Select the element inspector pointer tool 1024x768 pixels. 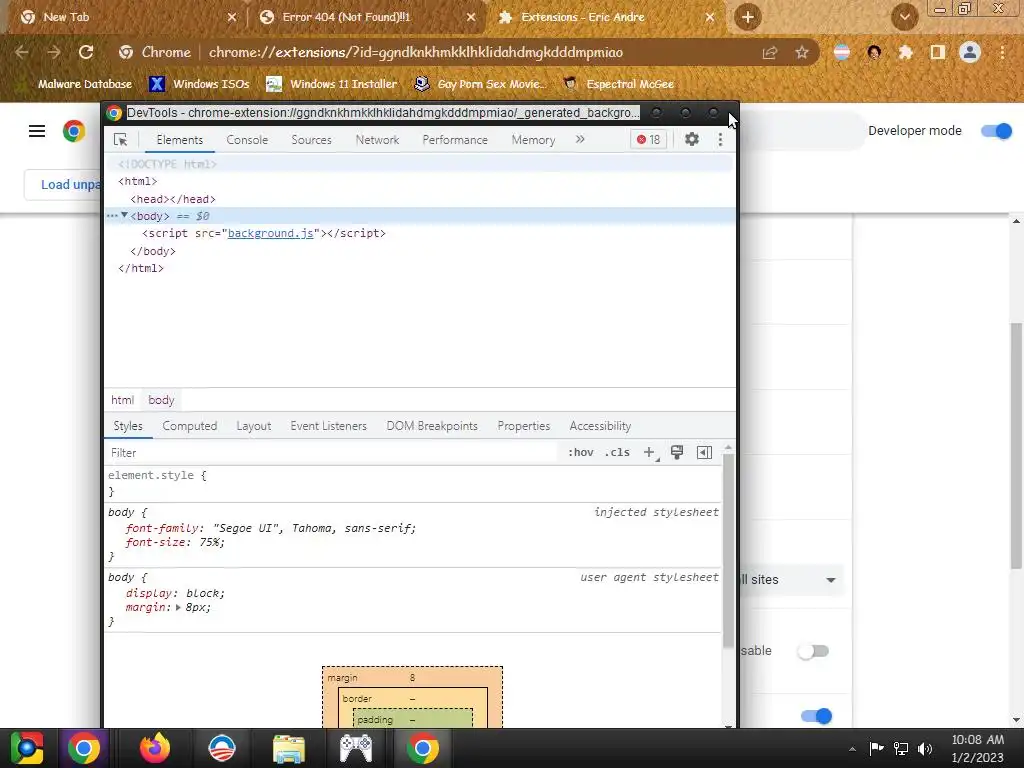120,140
